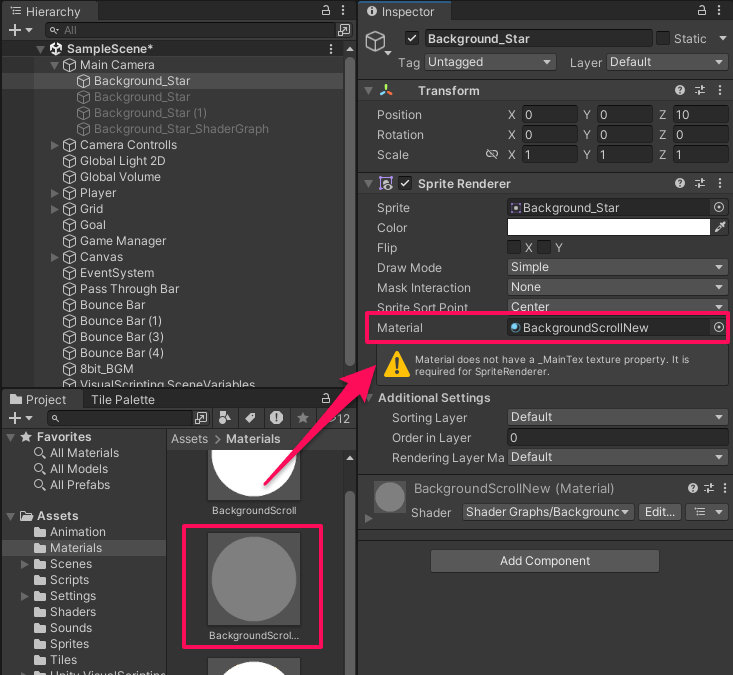733x675 pixels.
Task: Open the Material object picker circle
Action: tap(719, 327)
